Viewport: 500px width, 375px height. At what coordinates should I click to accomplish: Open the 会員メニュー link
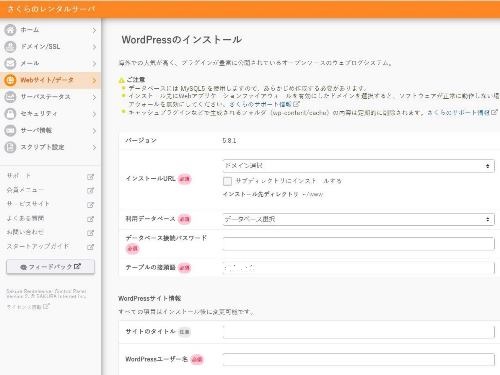point(25,190)
